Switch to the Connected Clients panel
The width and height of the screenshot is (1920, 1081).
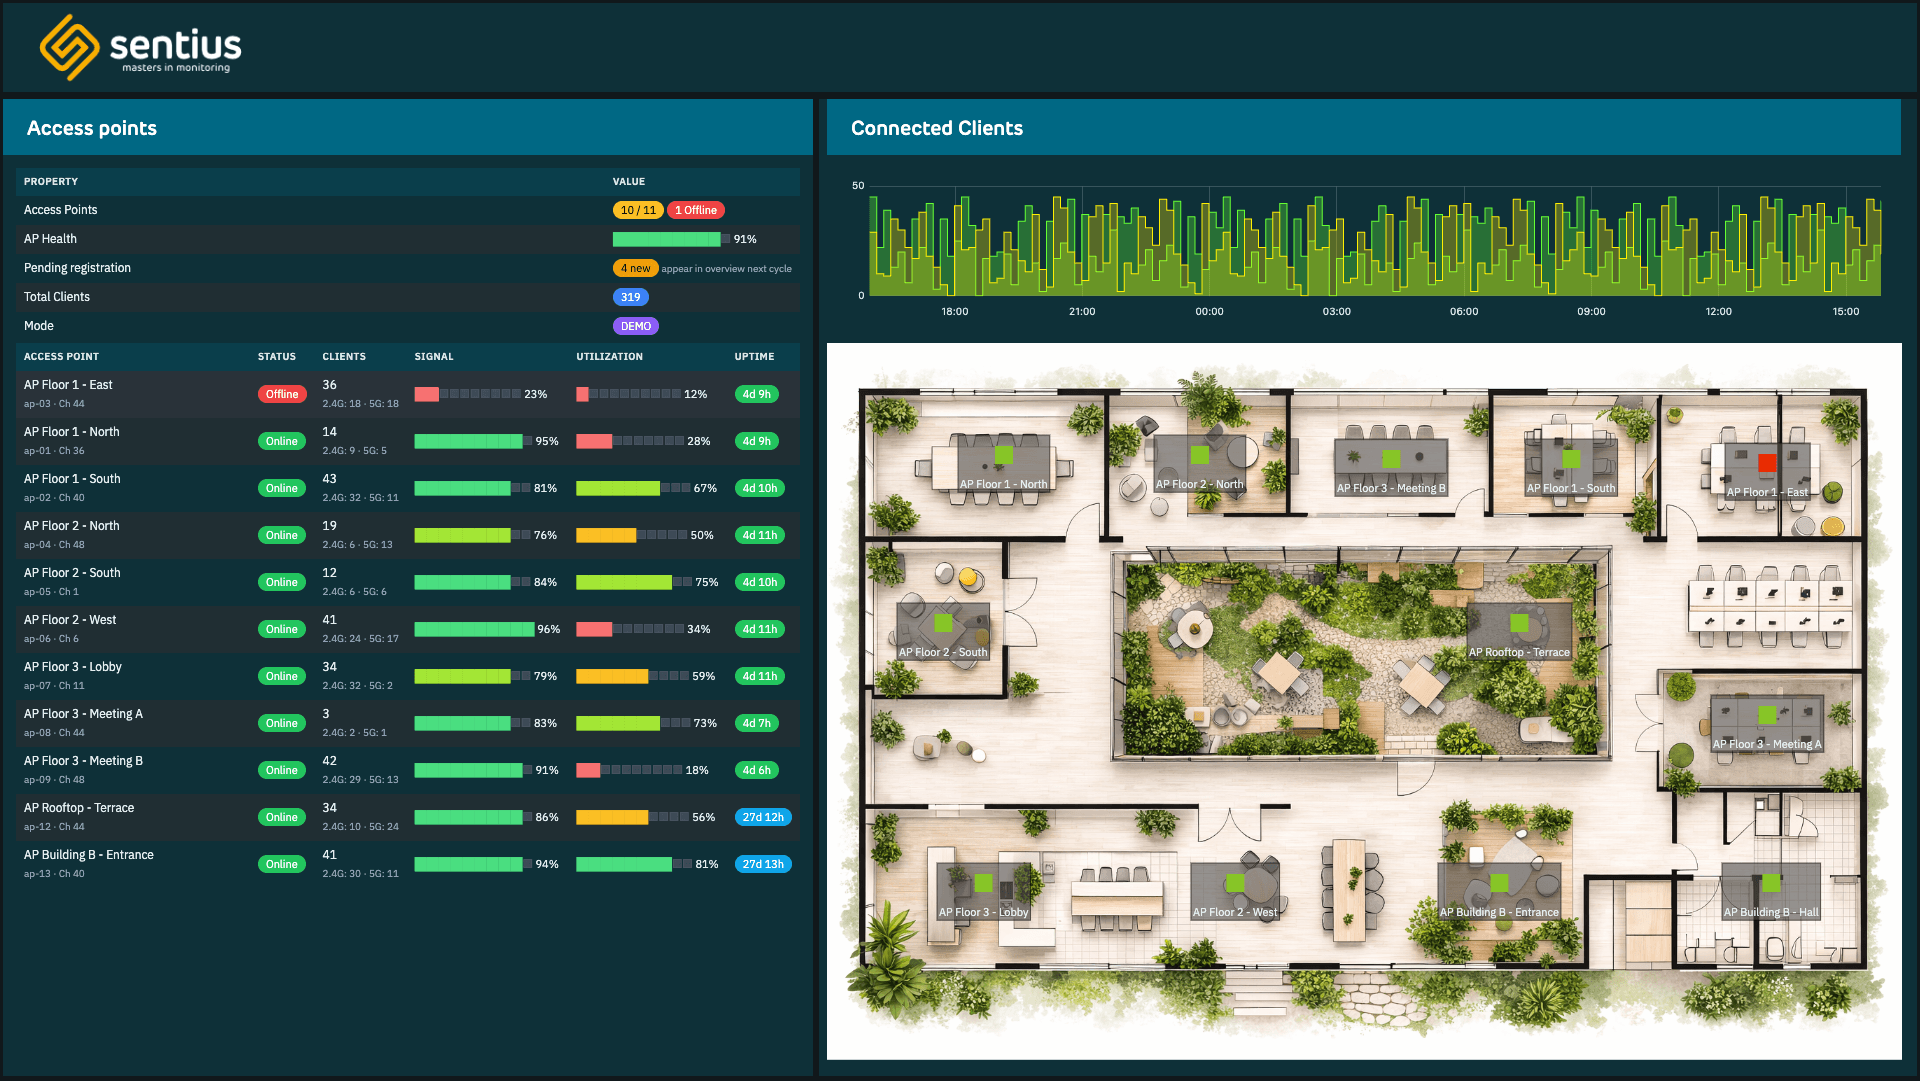click(936, 128)
